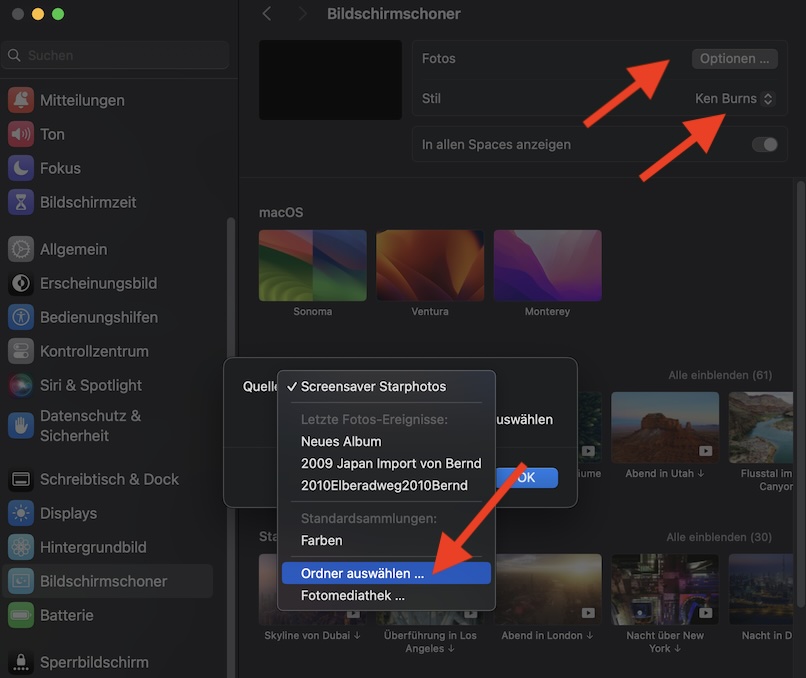The image size is (806, 678).
Task: Go back using the left chevron arrow
Action: (x=266, y=14)
